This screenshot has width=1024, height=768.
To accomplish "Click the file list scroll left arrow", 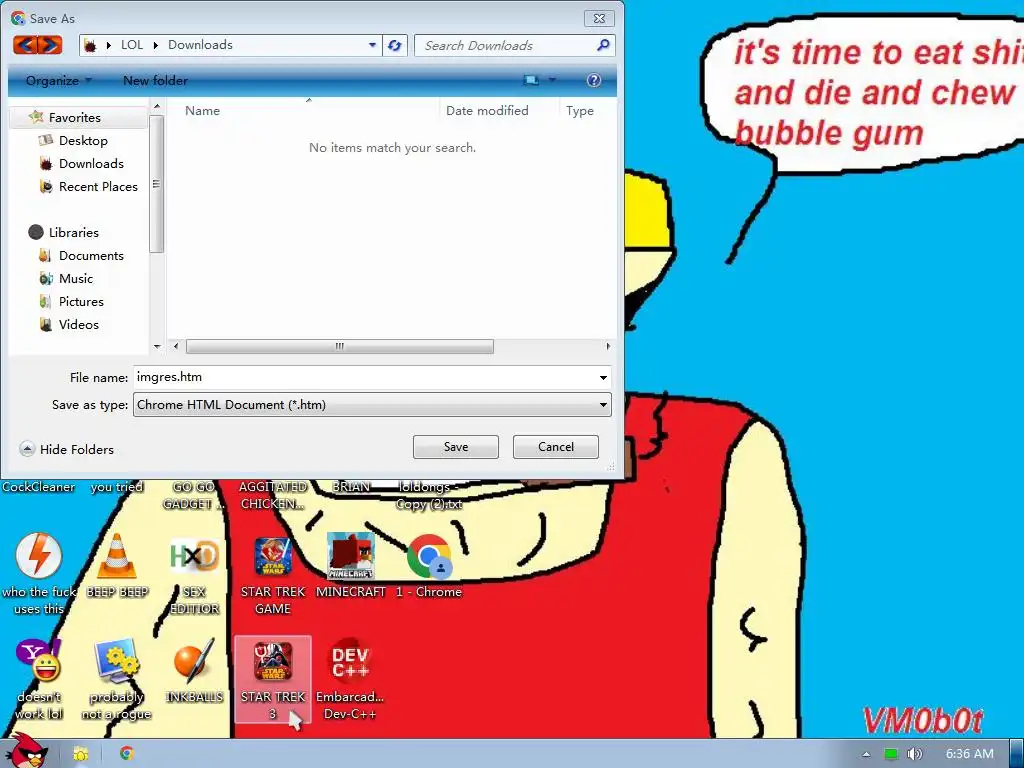I will coord(176,346).
